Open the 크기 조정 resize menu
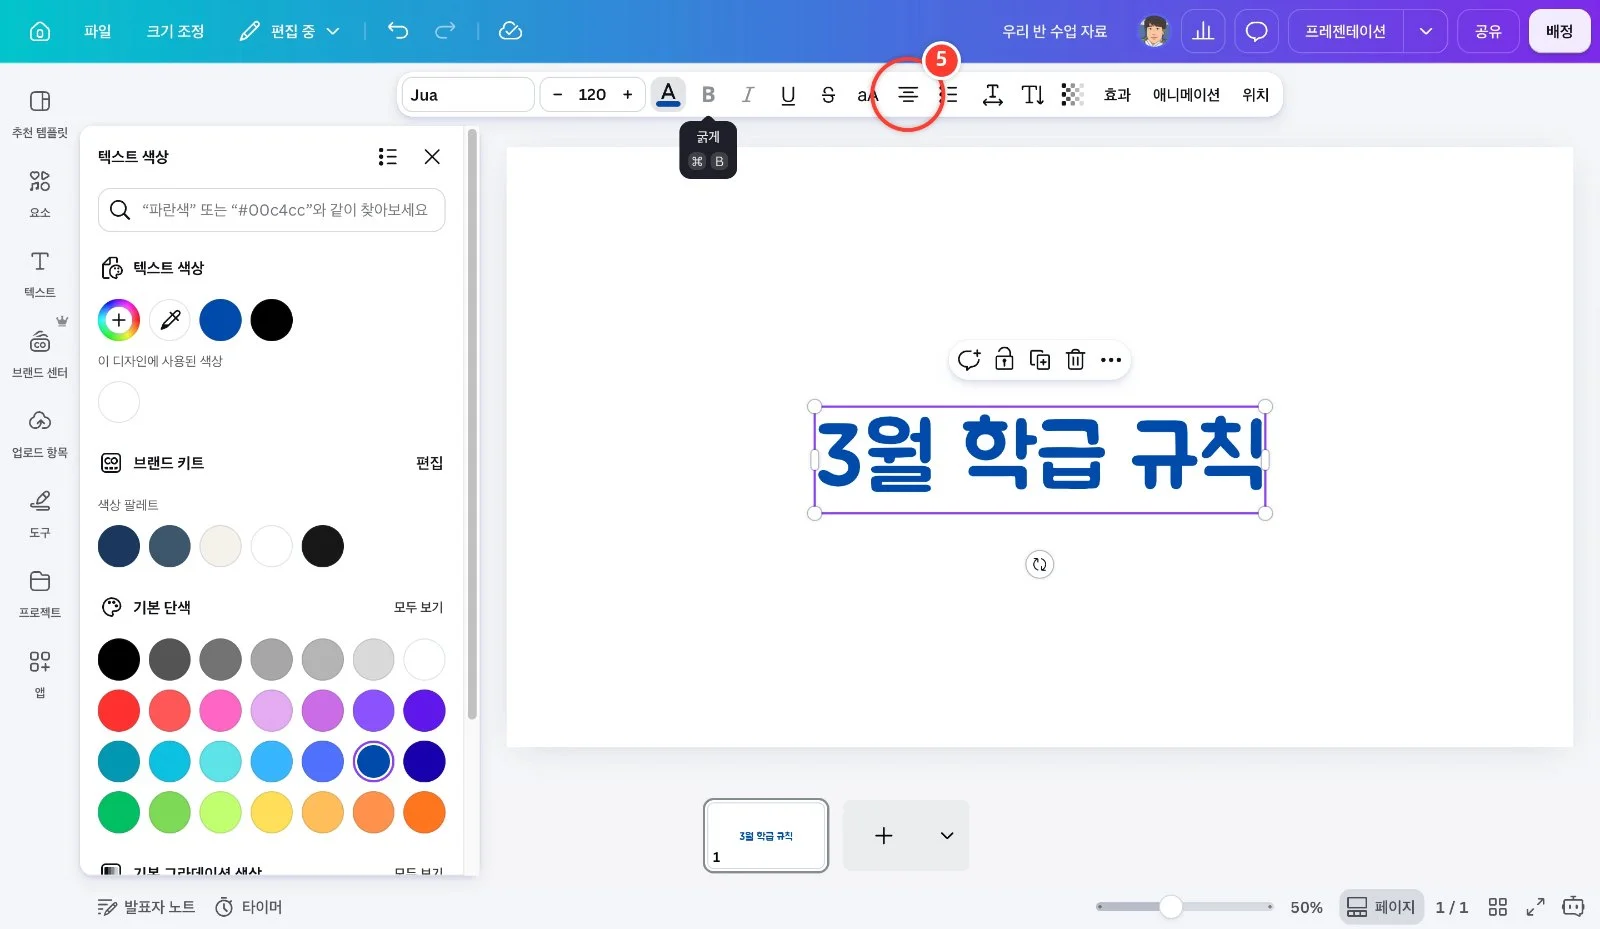Viewport: 1600px width, 929px height. pyautogui.click(x=175, y=31)
